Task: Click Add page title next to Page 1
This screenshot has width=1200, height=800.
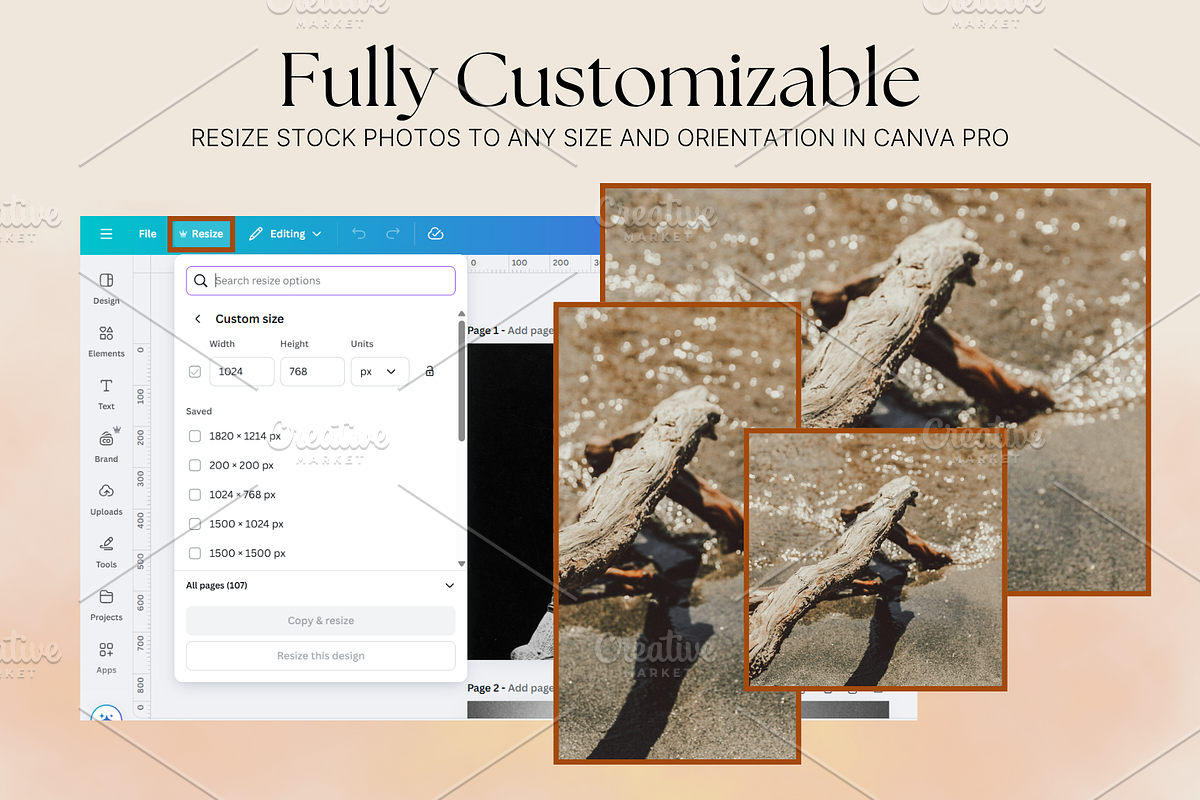Action: (530, 331)
